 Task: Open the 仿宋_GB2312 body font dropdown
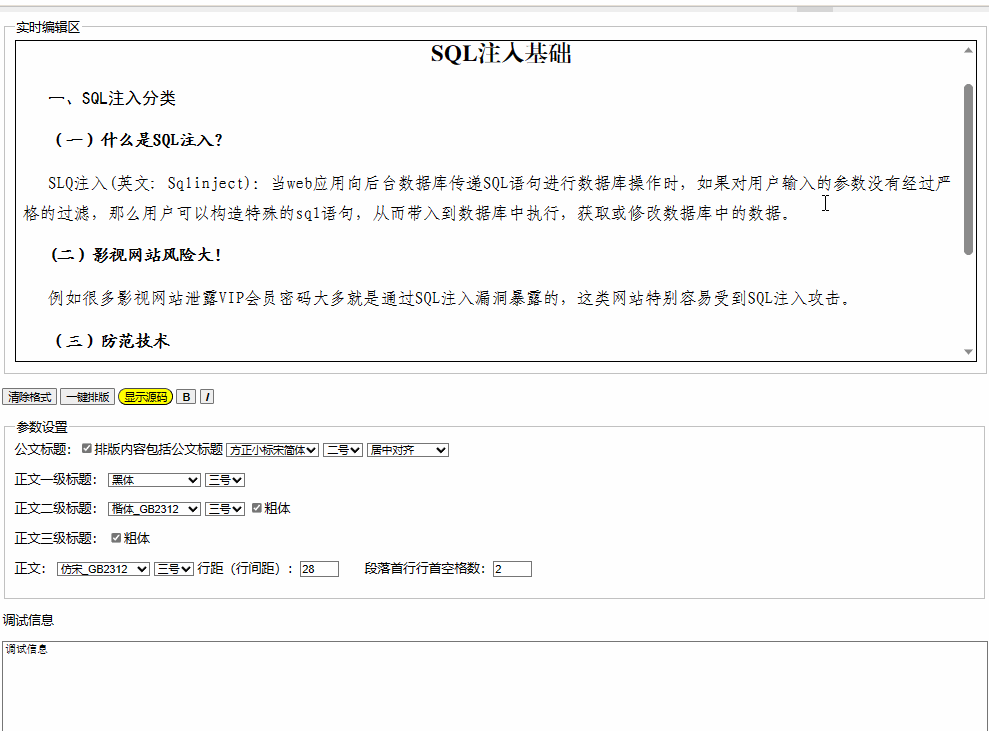[103, 569]
